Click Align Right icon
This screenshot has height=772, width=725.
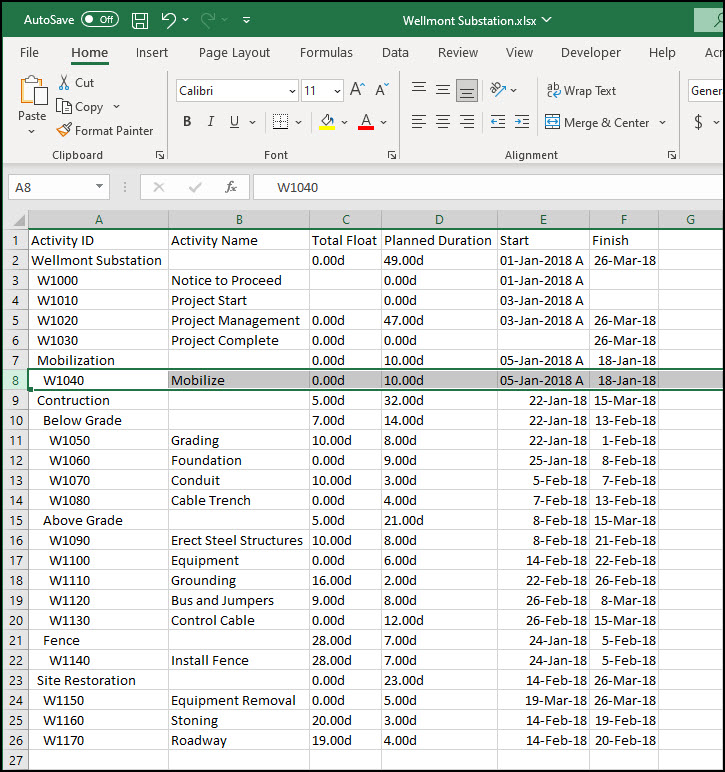click(467, 122)
